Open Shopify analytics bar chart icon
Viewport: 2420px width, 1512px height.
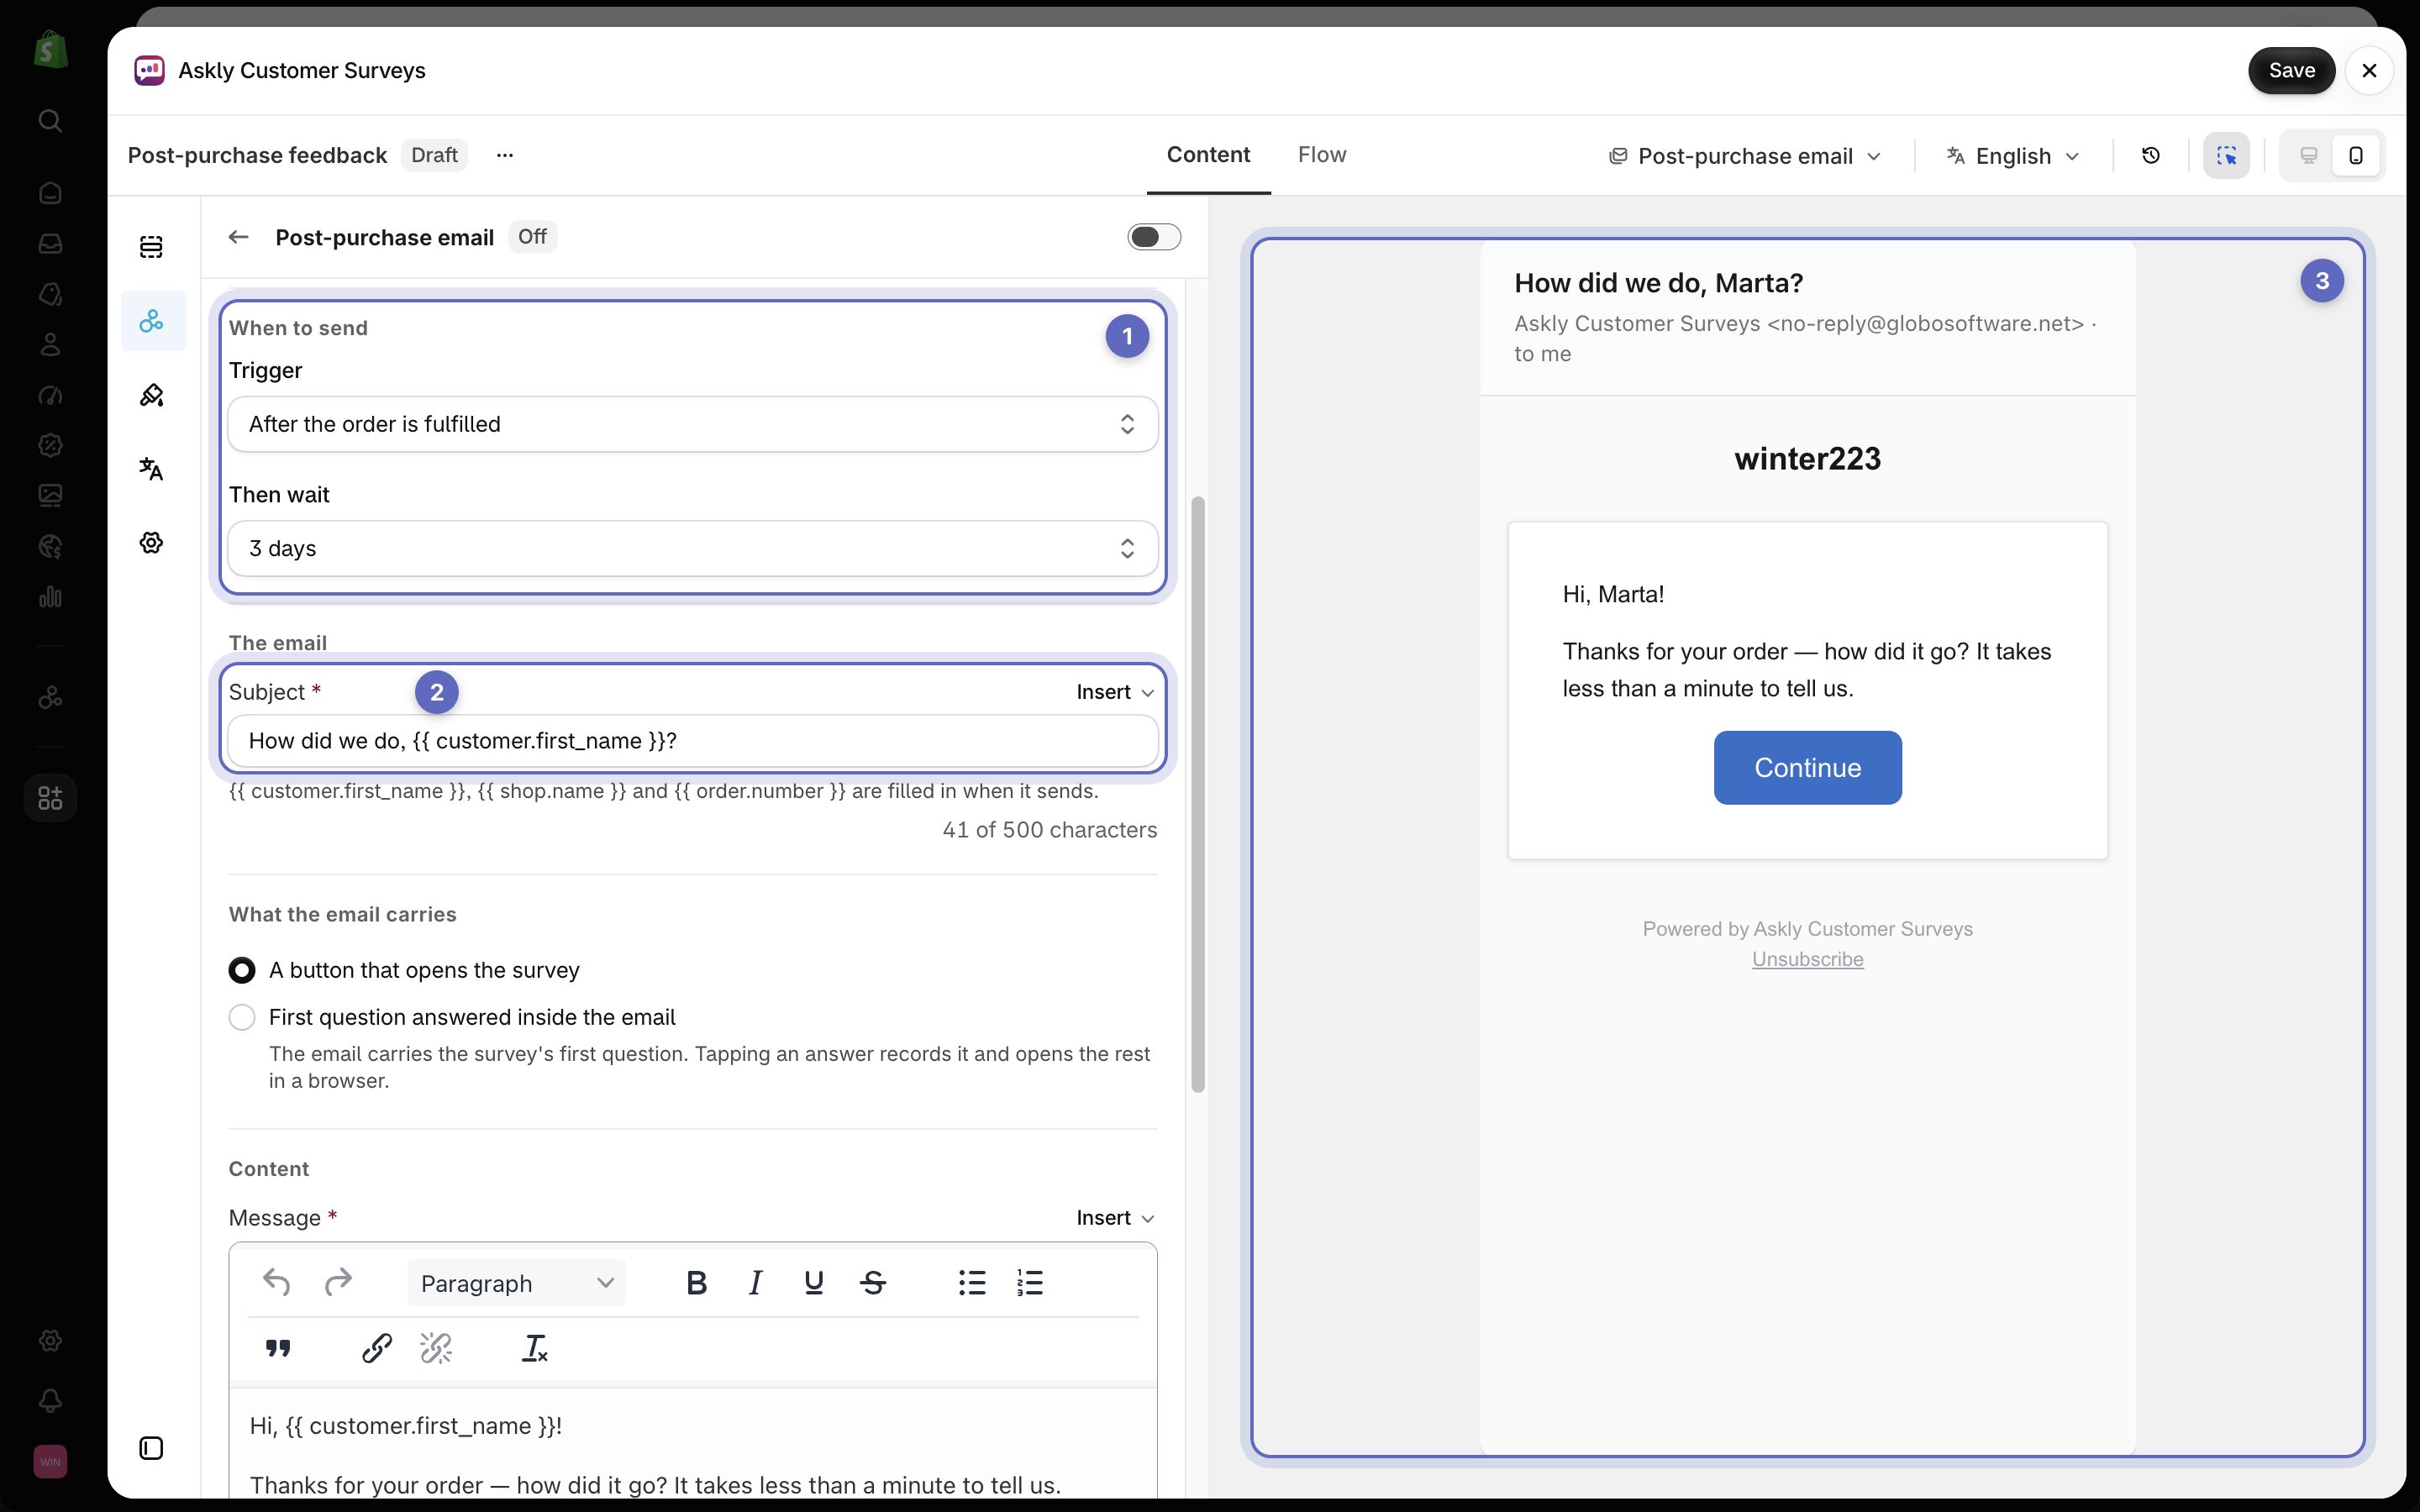pyautogui.click(x=50, y=597)
